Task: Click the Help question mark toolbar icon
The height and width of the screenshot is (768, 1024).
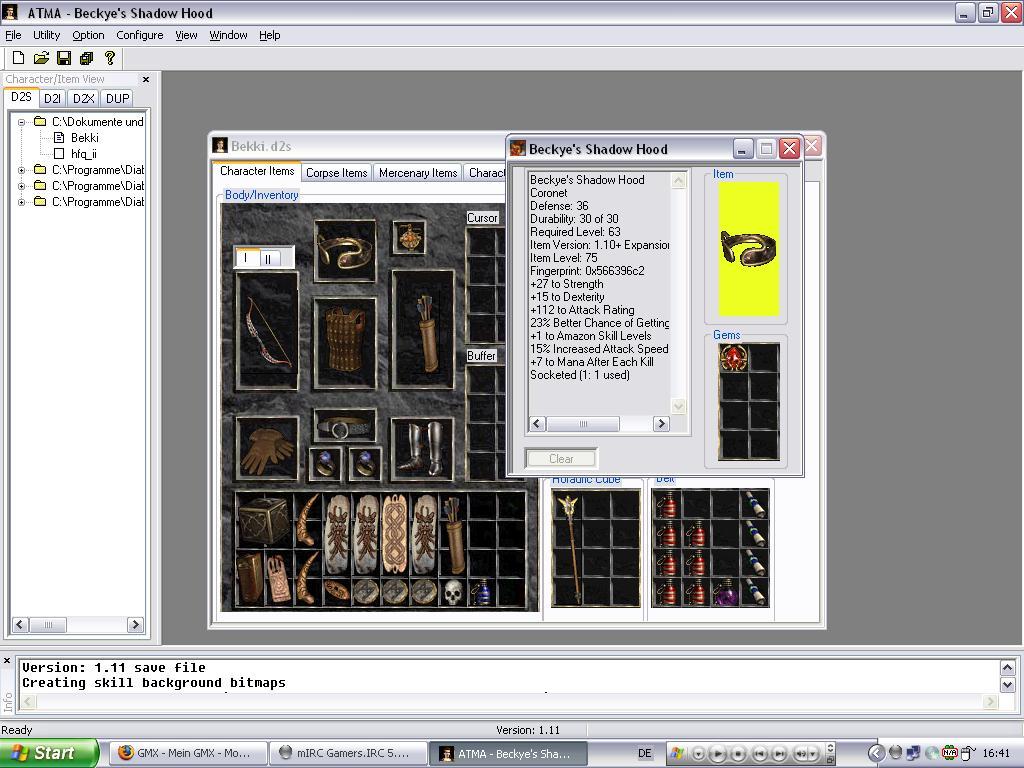Action: pyautogui.click(x=110, y=58)
